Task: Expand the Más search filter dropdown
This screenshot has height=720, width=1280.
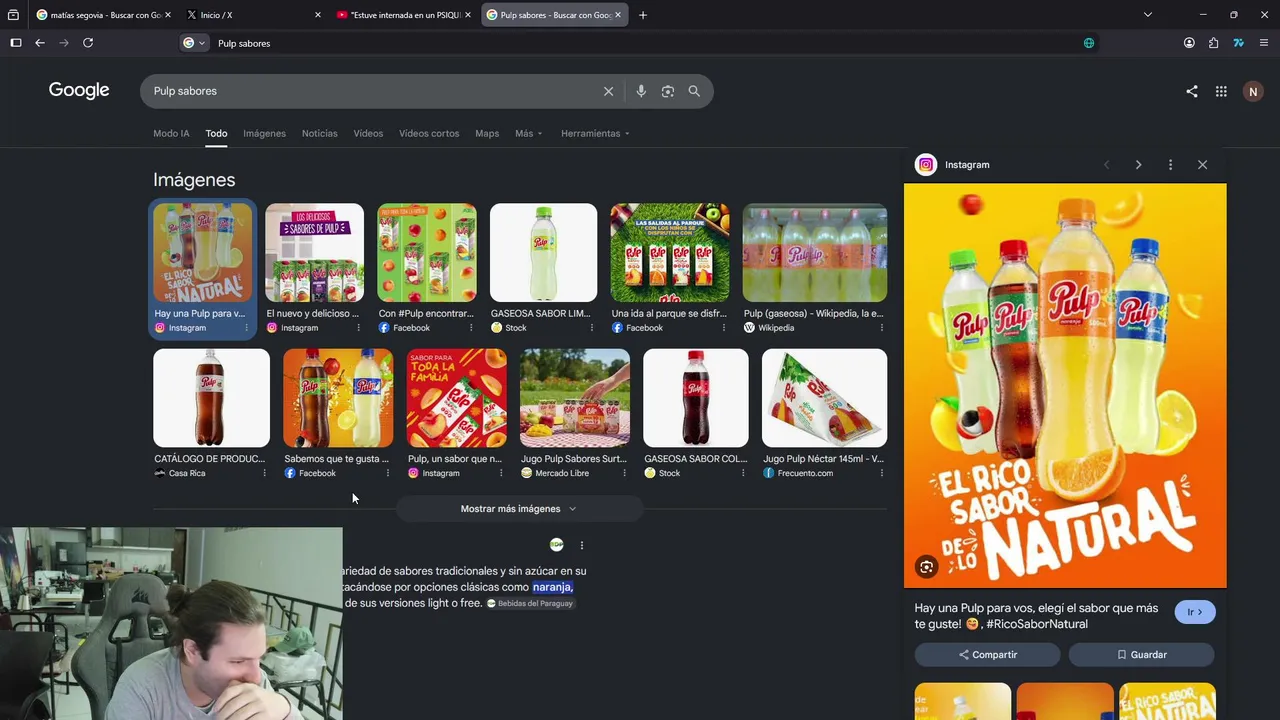Action: pos(528,133)
